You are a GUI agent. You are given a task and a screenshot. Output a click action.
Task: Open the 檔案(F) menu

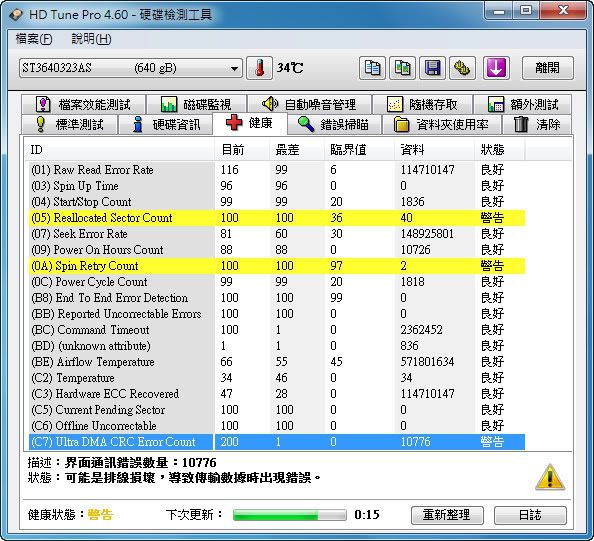[x=34, y=39]
